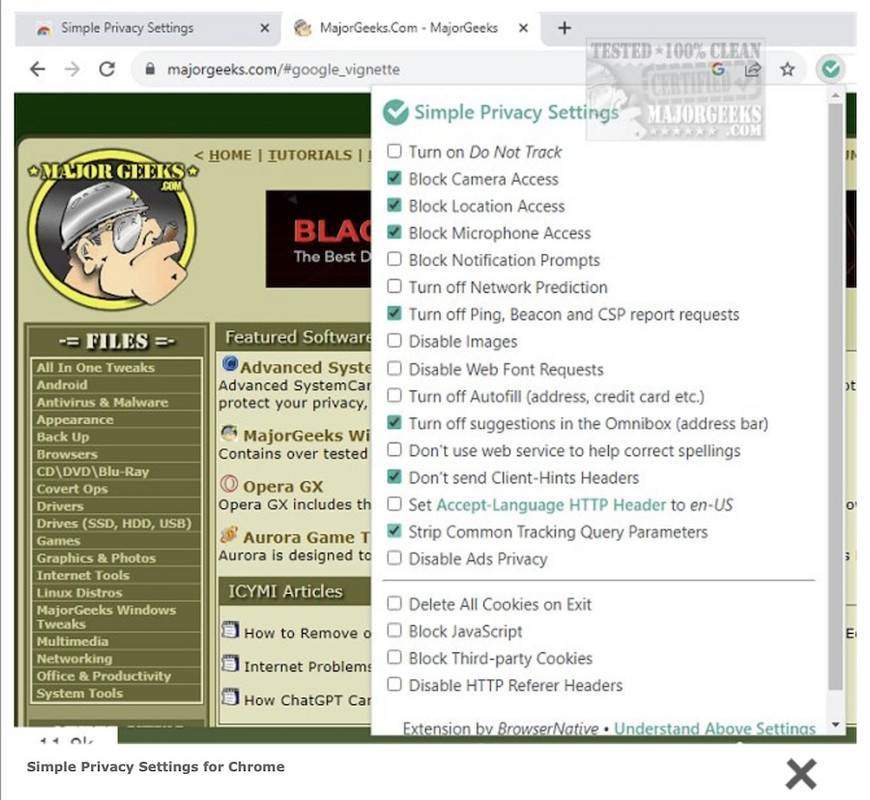Click the share page icon
Screen dimensions: 870x800
752,69
